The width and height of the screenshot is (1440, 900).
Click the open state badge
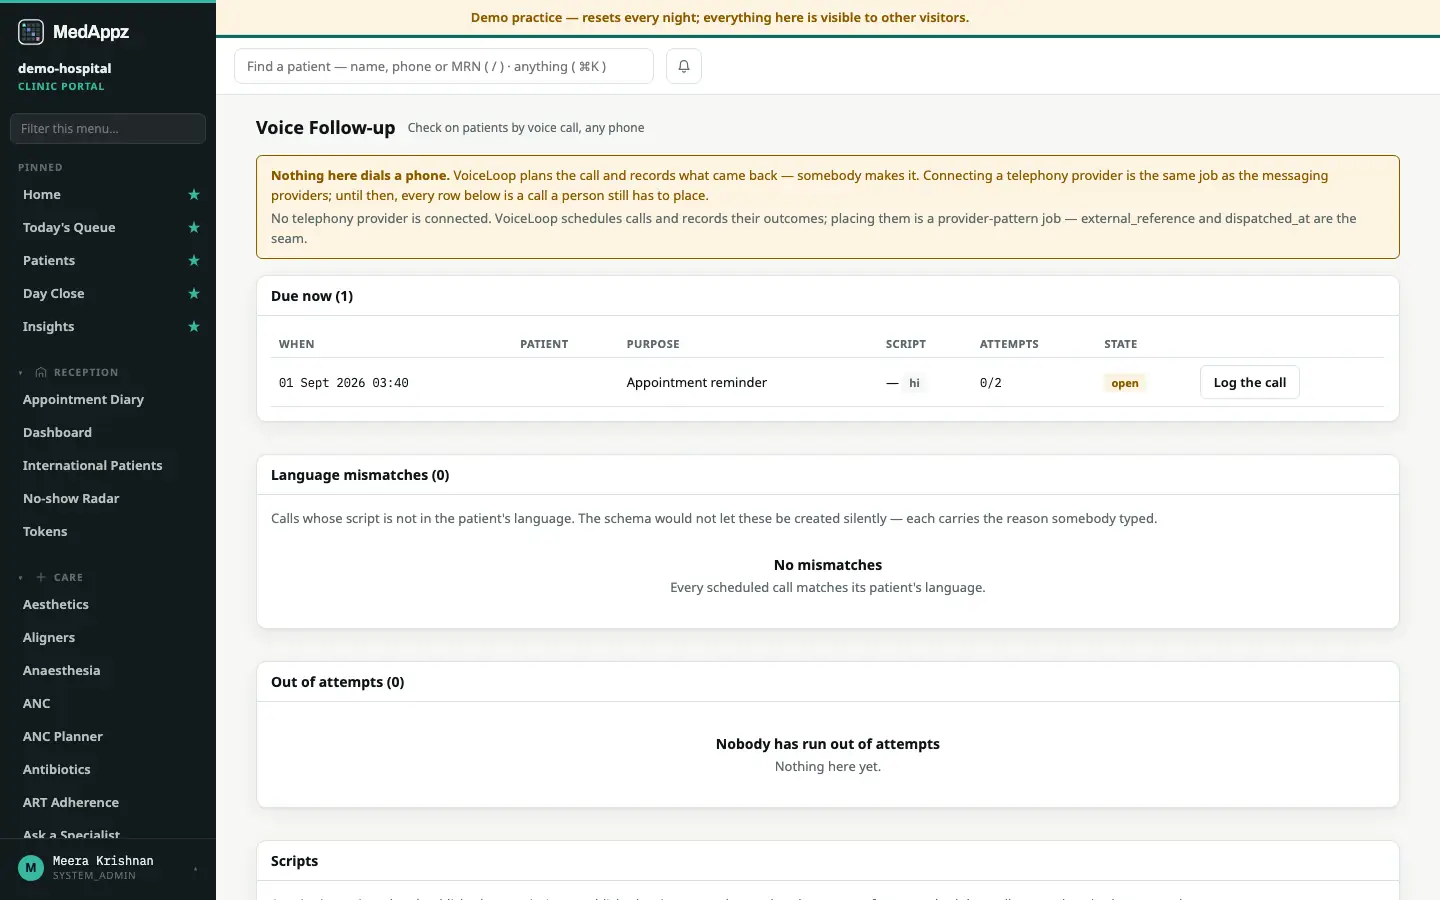coord(1125,383)
